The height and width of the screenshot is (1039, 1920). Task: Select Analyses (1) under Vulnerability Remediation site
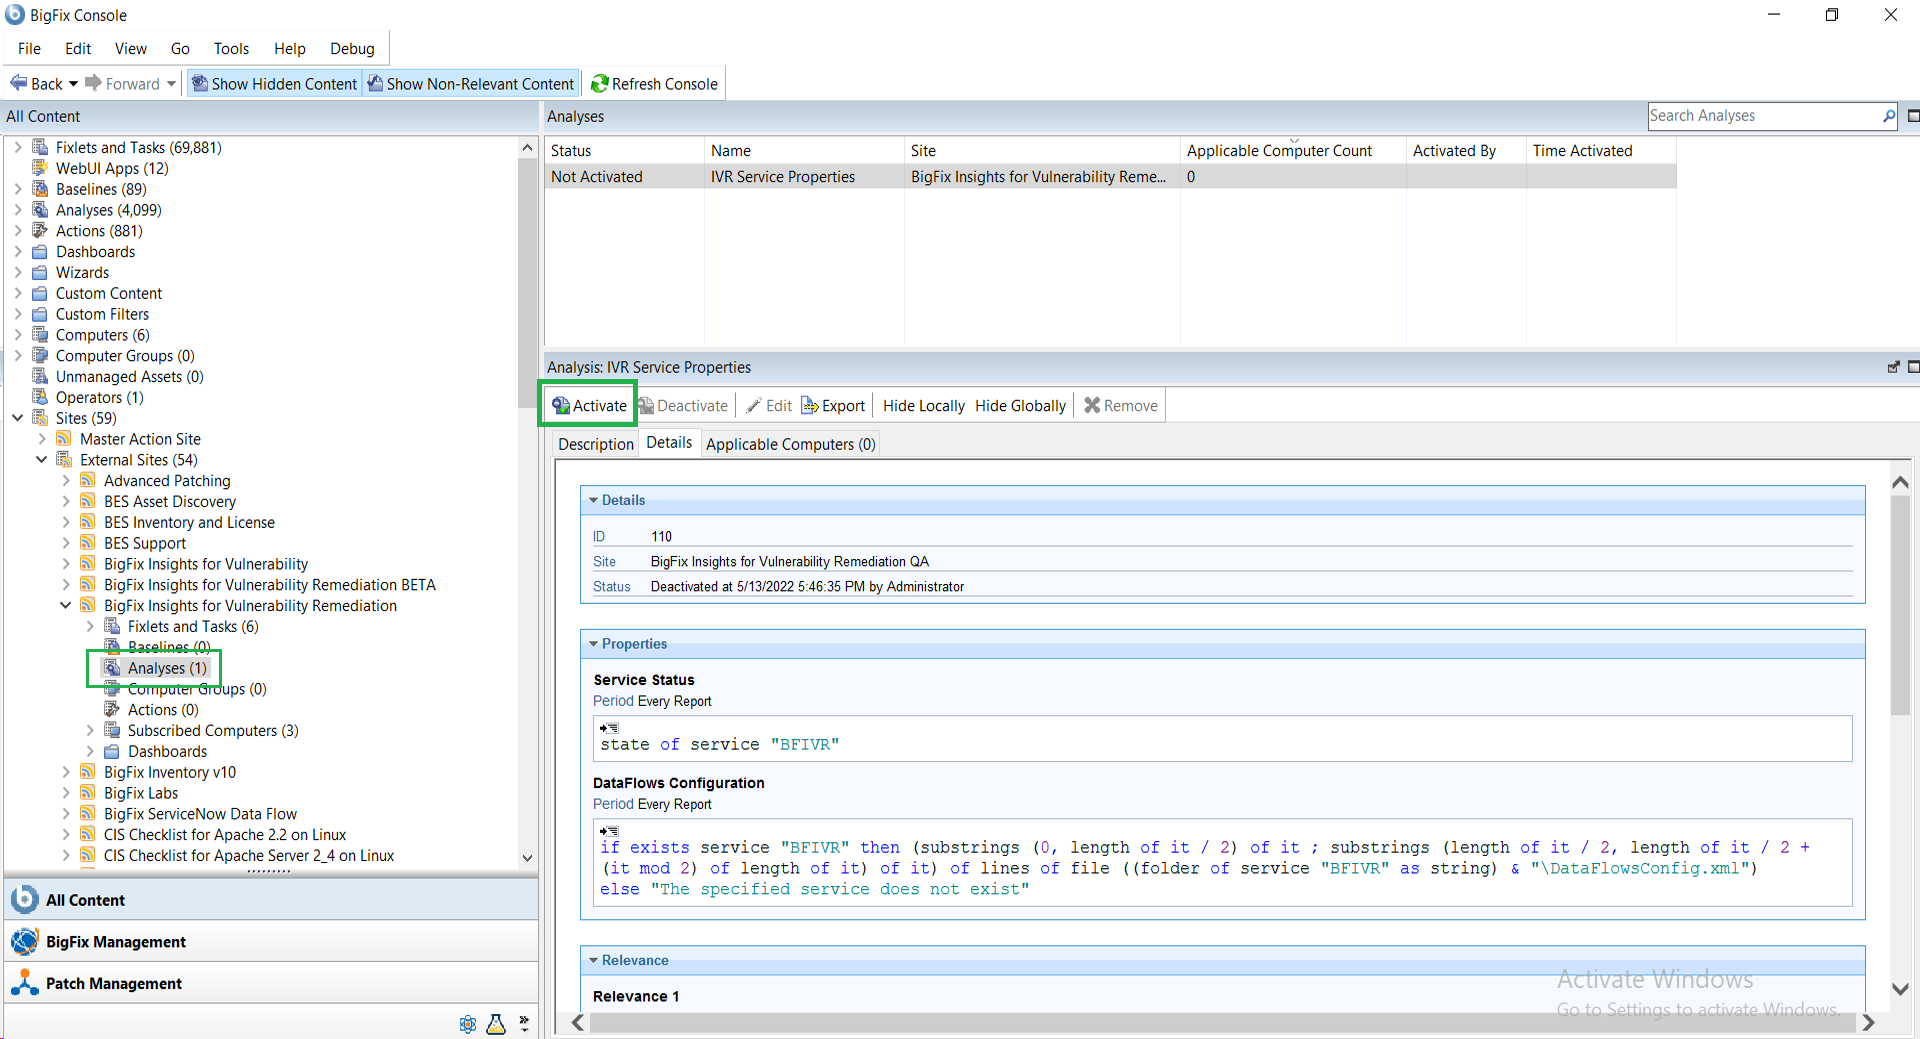[x=166, y=668]
